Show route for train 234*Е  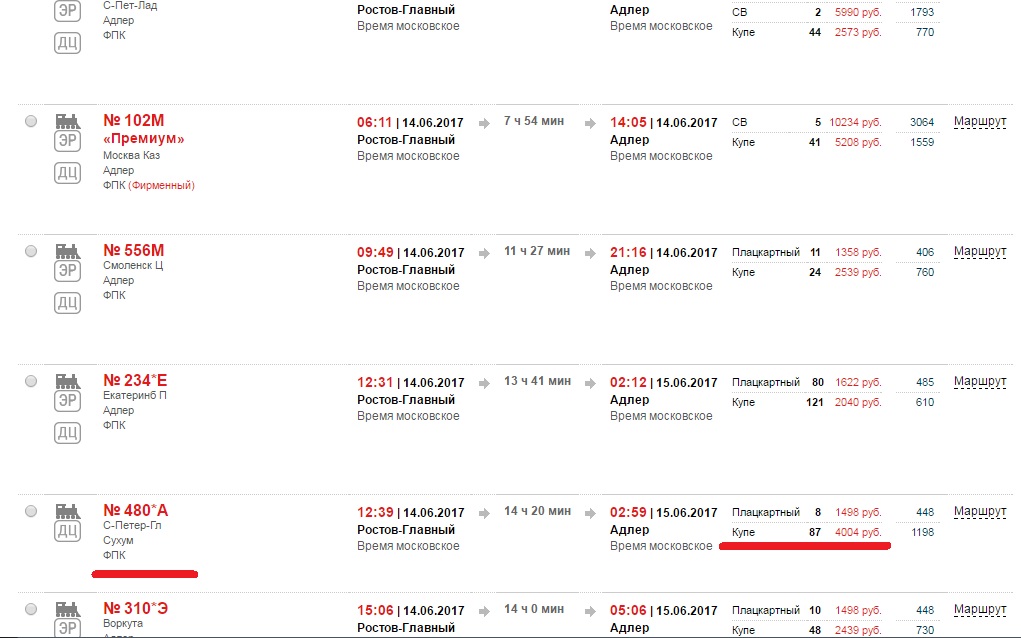(x=979, y=381)
